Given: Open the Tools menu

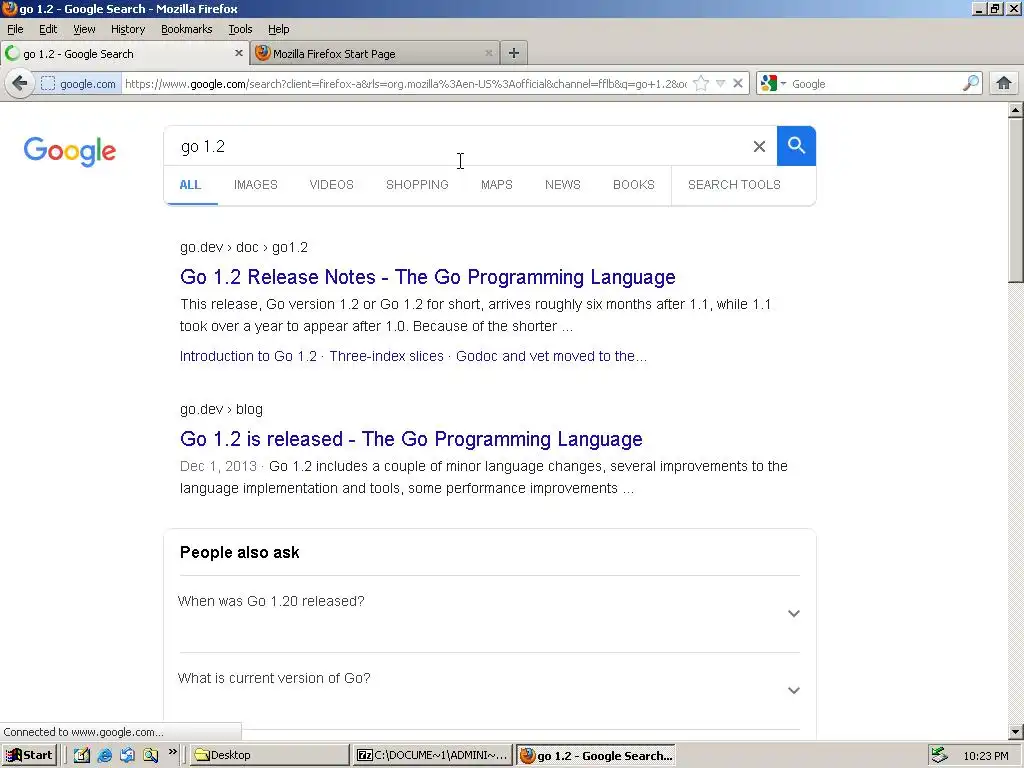Looking at the screenshot, I should point(240,29).
